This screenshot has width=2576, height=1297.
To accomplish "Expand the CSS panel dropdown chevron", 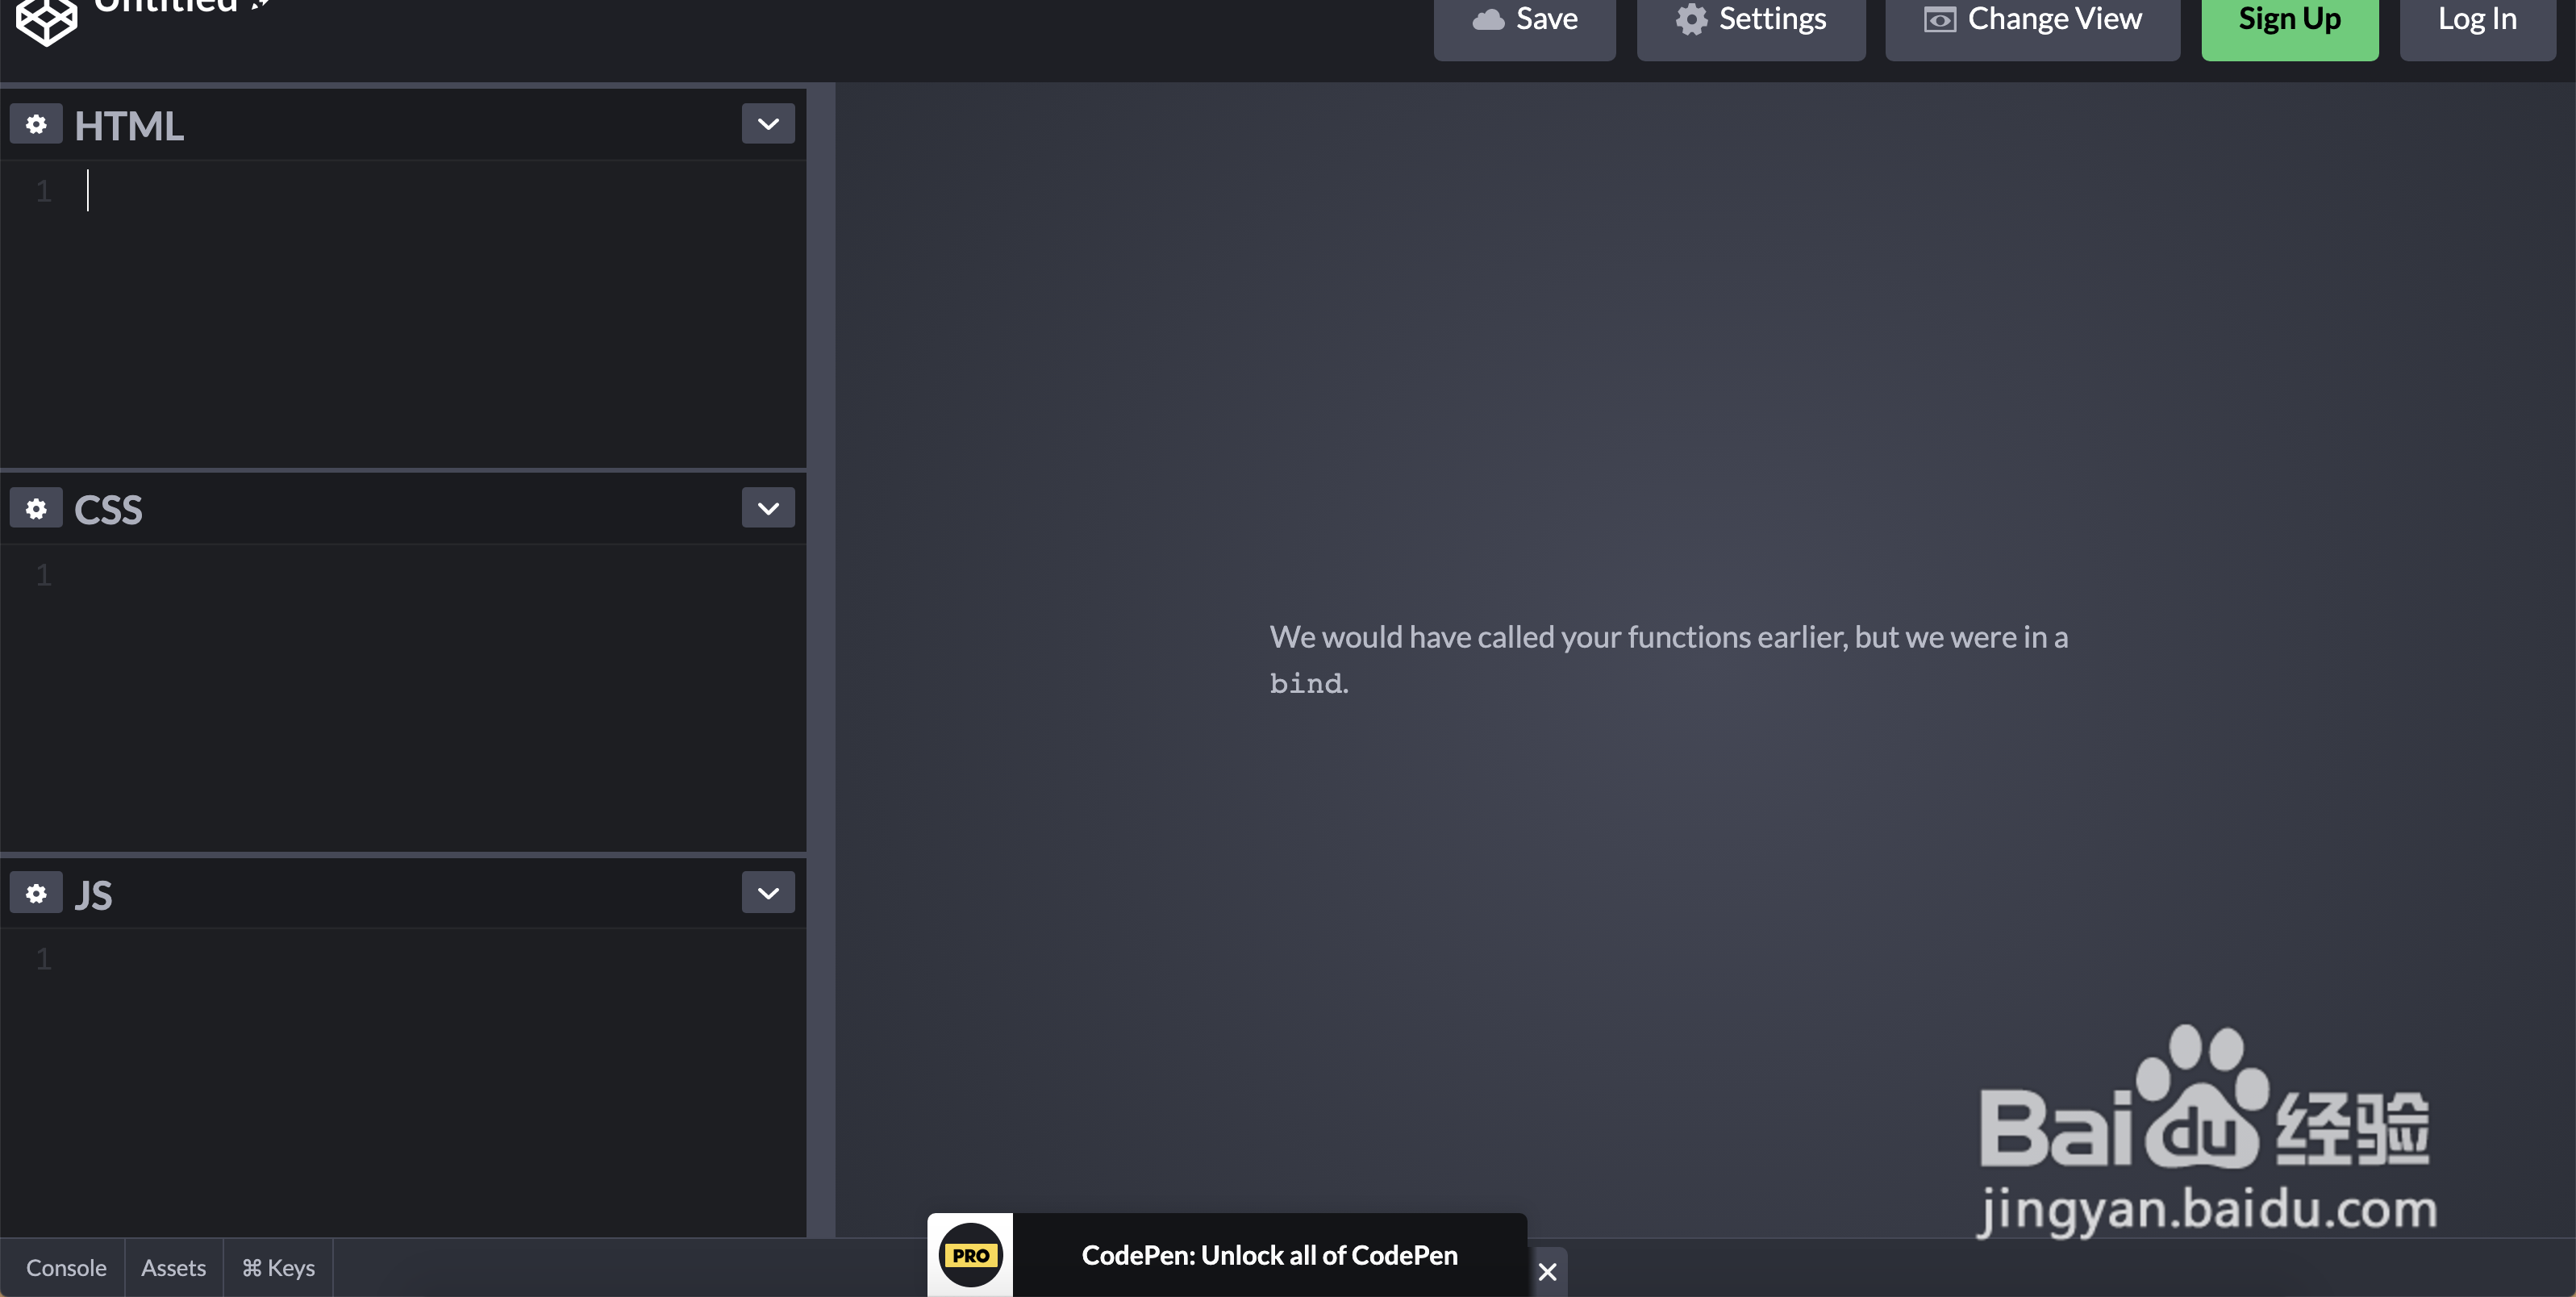I will (x=768, y=508).
